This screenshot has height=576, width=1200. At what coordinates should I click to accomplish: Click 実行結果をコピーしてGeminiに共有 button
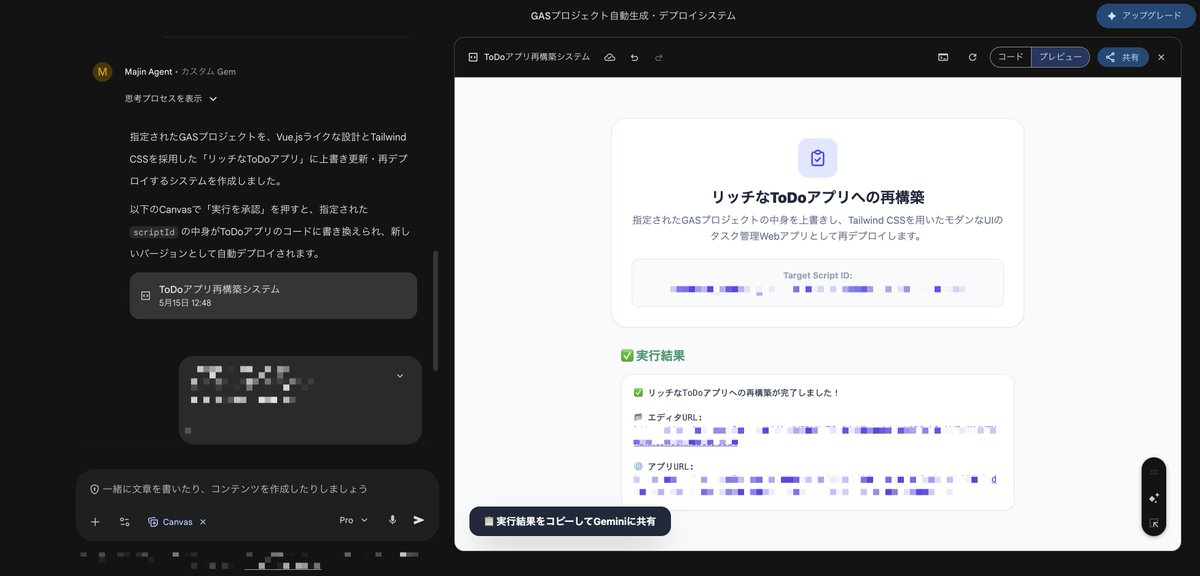tap(570, 521)
